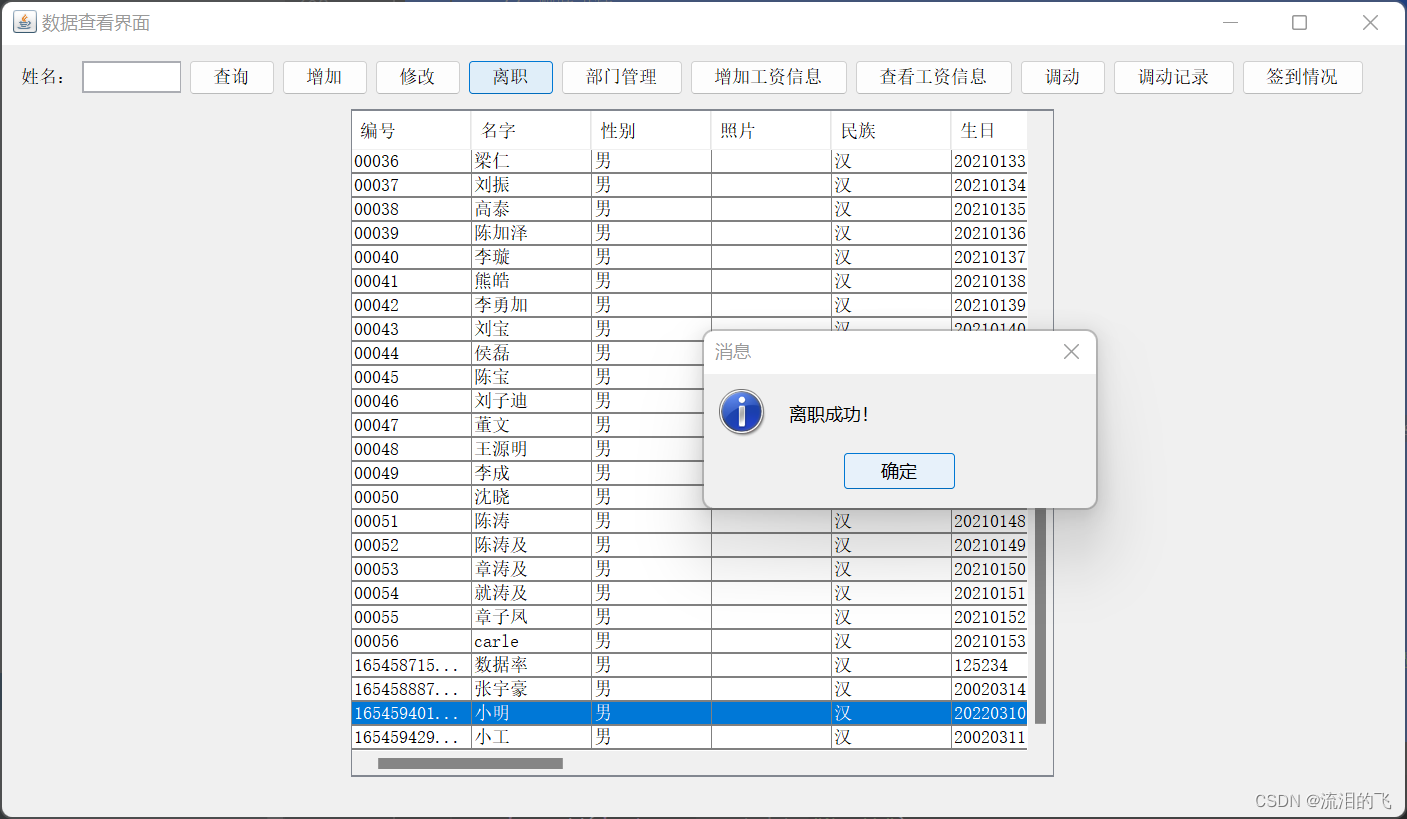Click the ID cell 00047
The image size is (1407, 819).
pos(411,425)
